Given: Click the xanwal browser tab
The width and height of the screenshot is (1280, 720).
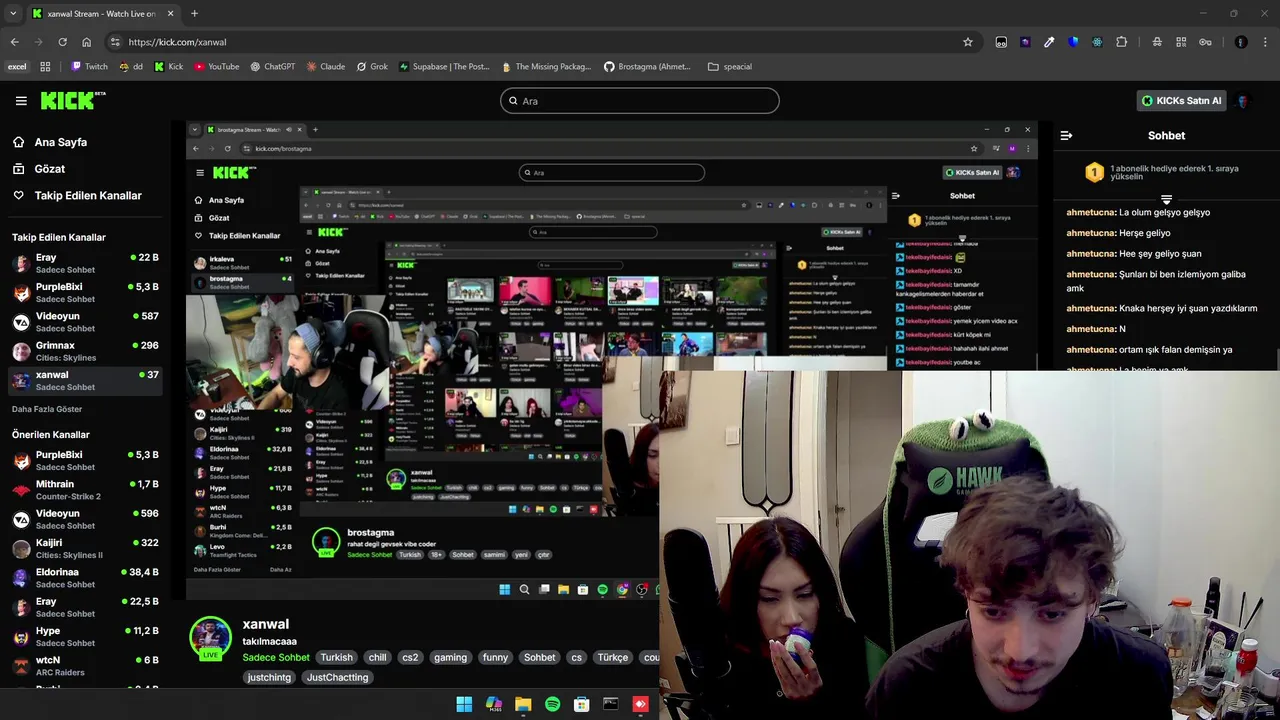Looking at the screenshot, I should (x=101, y=14).
